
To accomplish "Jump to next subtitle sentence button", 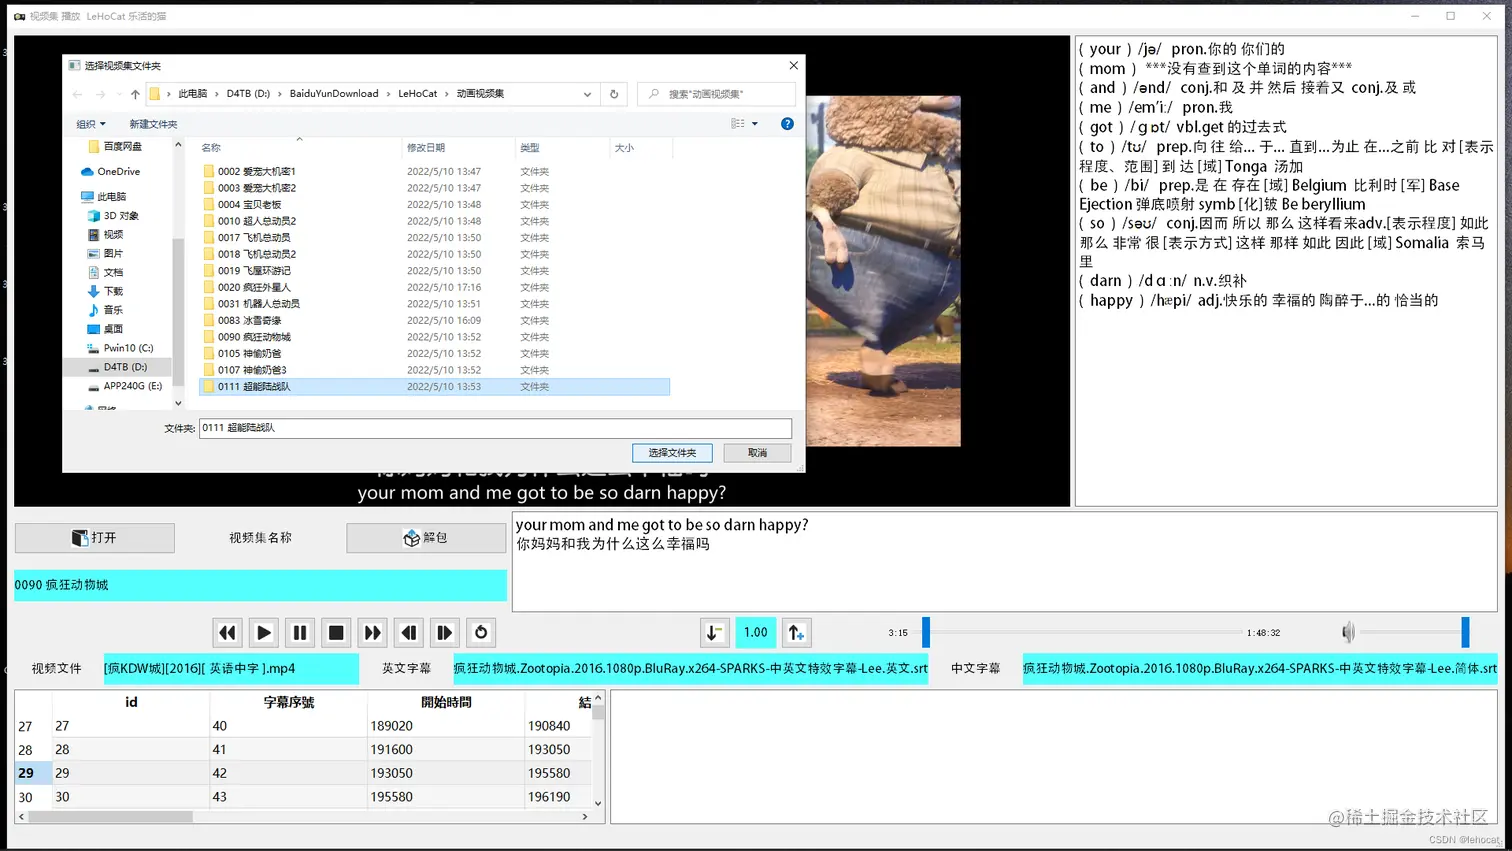I will [445, 632].
